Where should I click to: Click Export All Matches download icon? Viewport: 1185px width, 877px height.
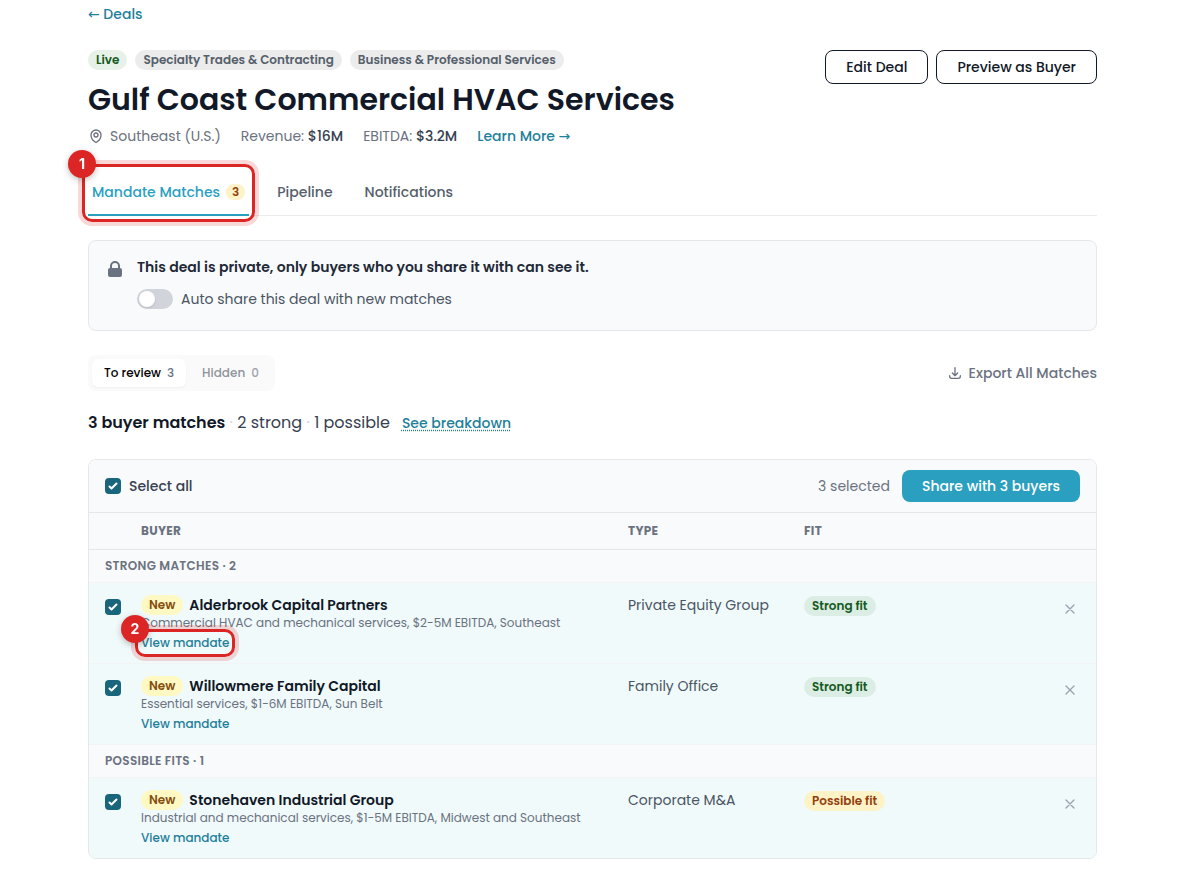point(954,373)
